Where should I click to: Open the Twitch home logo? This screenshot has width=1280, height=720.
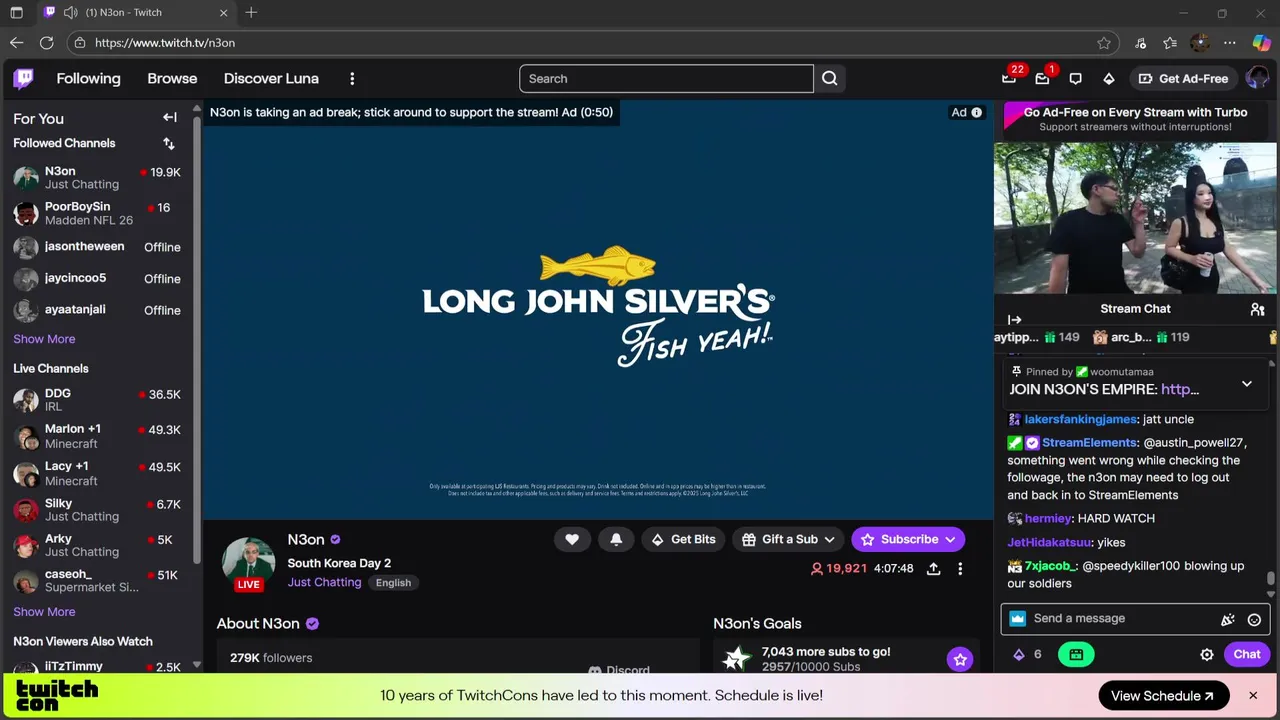coord(23,79)
